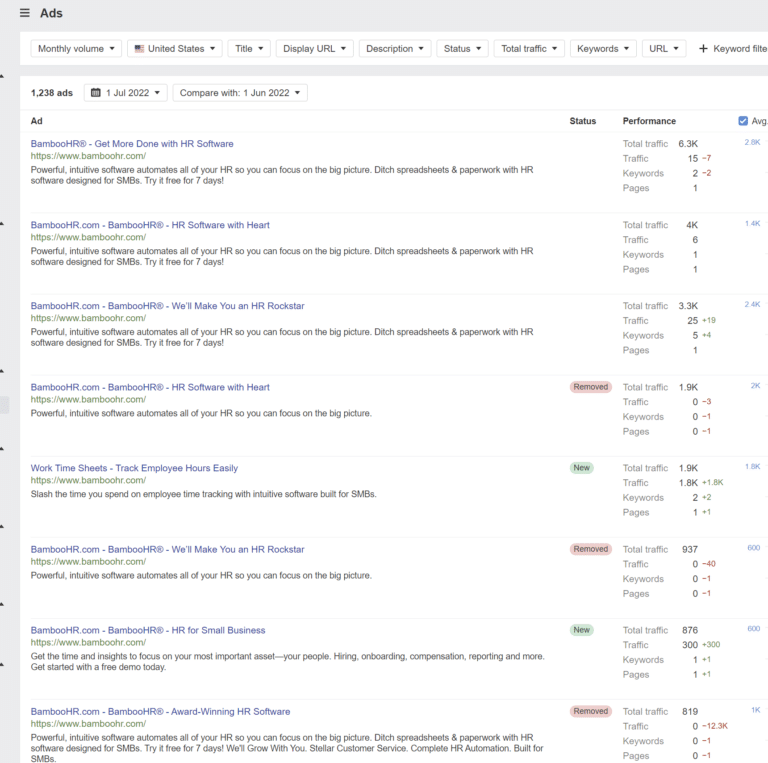
Task: Click 'HR for Small Business' ad title
Action: point(148,630)
